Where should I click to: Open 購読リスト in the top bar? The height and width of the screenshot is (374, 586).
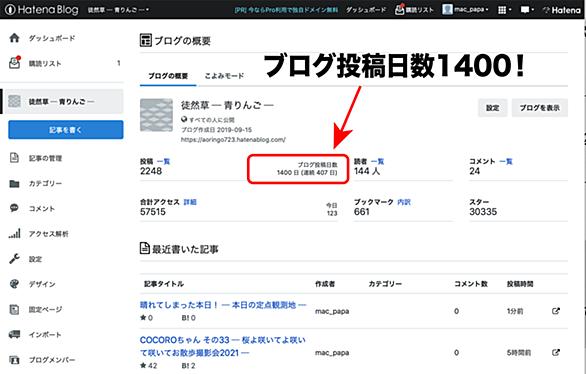414,10
